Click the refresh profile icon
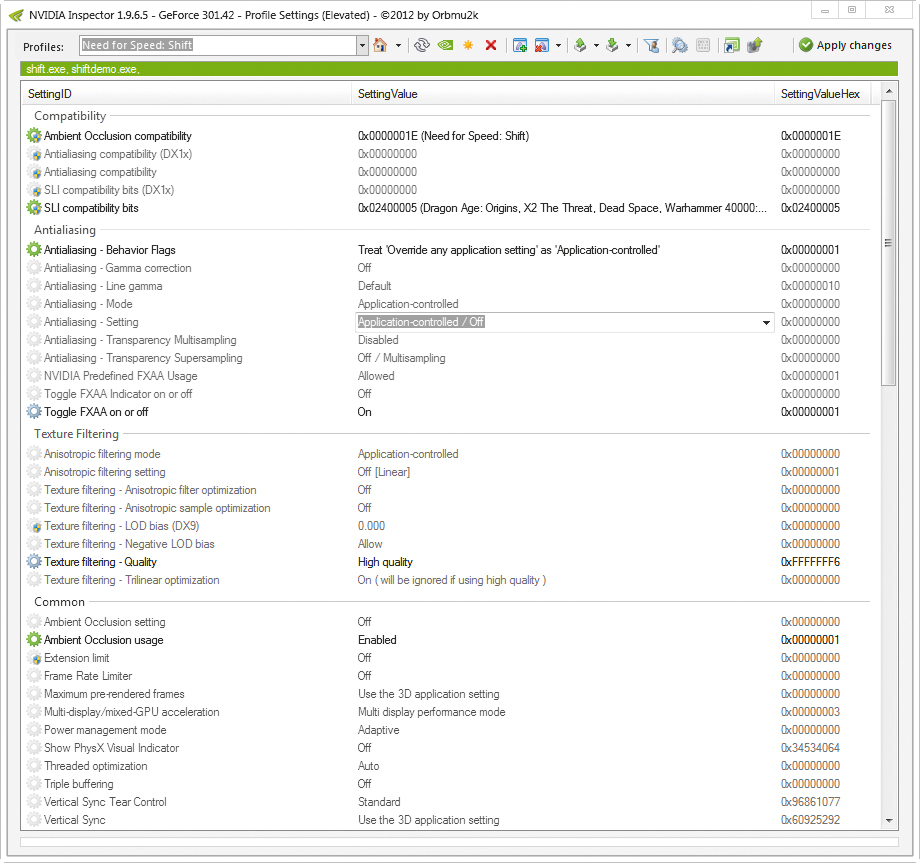 421,45
